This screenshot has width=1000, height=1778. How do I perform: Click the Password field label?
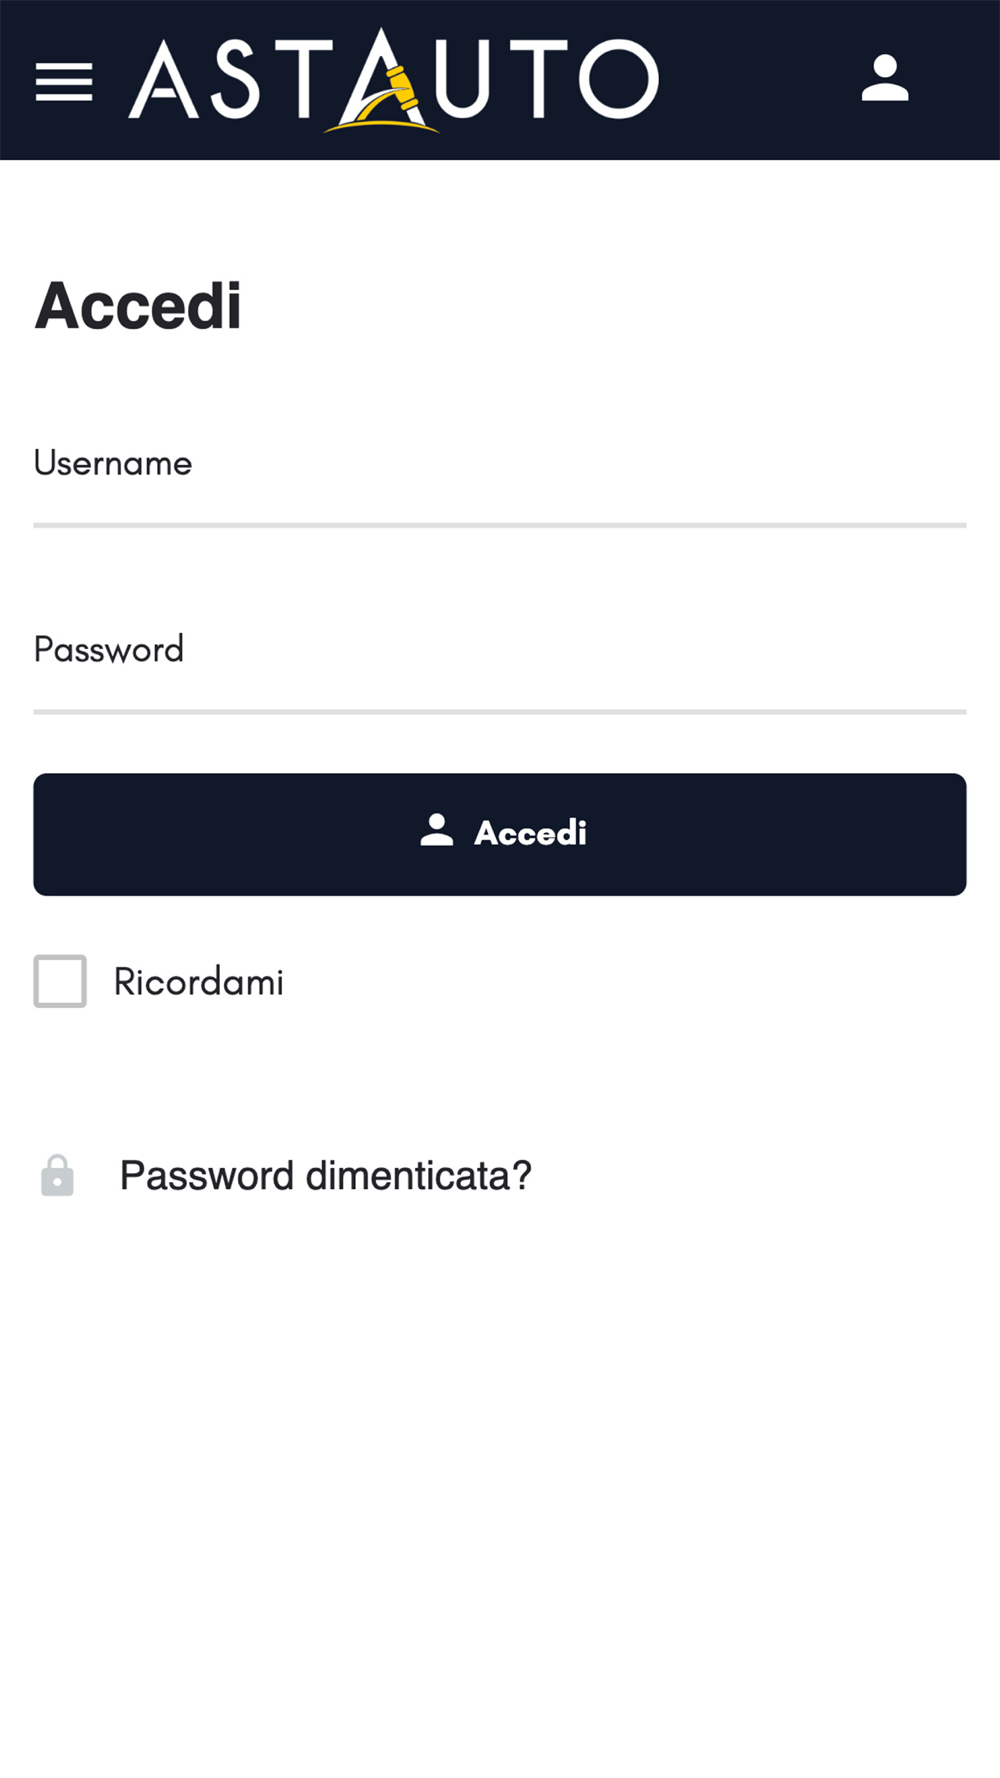(109, 650)
